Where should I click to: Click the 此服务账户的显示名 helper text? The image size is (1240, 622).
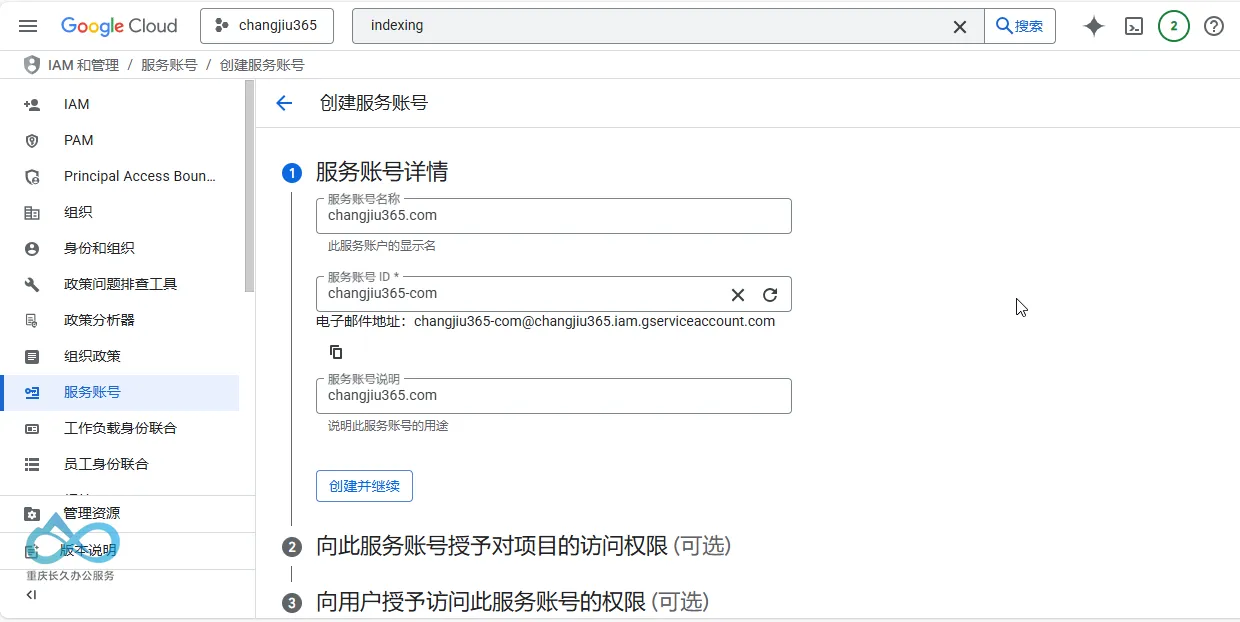[382, 246]
